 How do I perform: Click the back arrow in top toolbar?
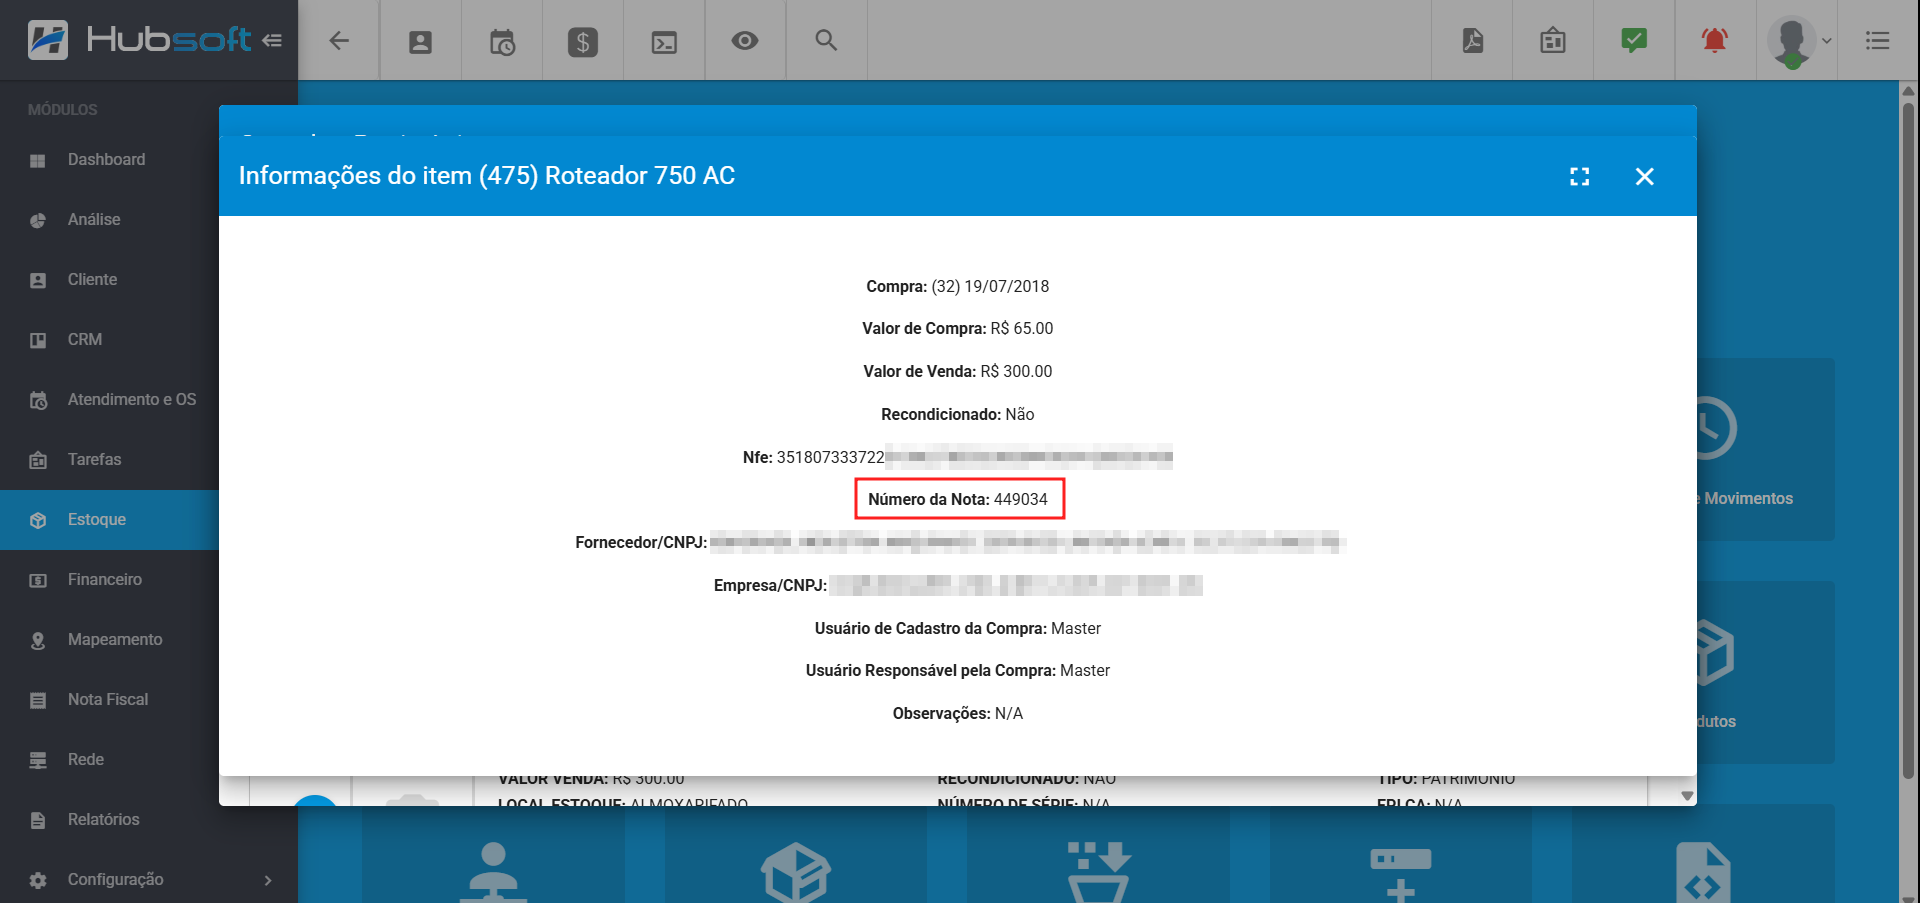tap(339, 41)
